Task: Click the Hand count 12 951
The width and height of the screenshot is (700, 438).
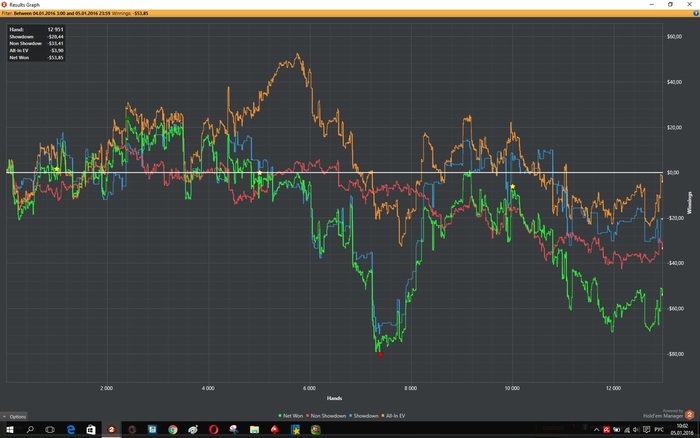Action: click(55, 29)
